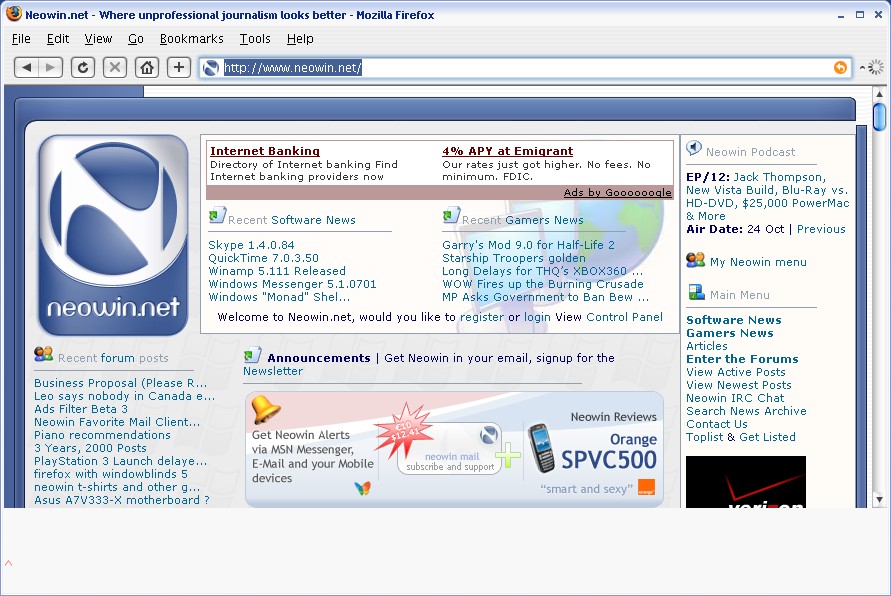Open the Bookmarks menu
The height and width of the screenshot is (596, 891).
click(191, 39)
